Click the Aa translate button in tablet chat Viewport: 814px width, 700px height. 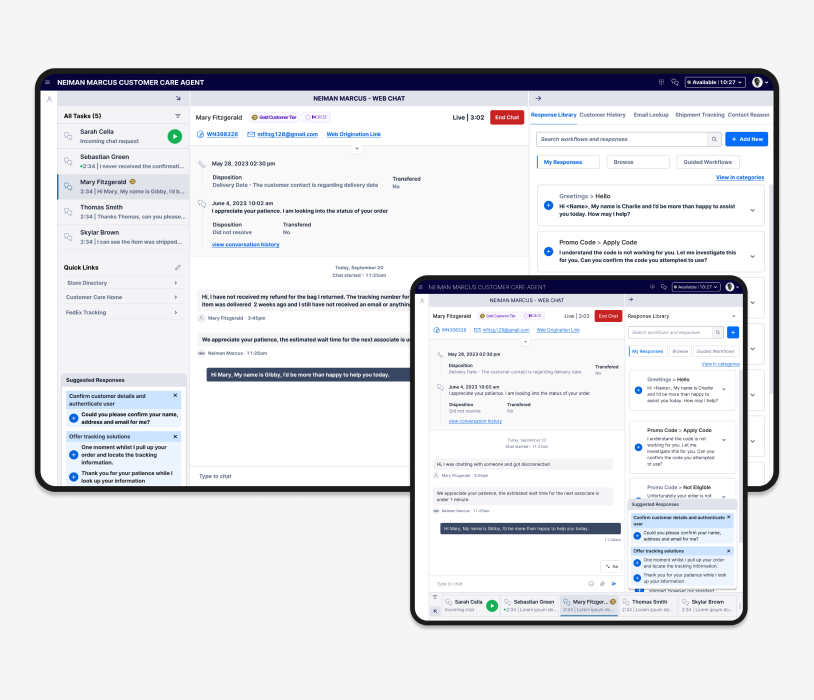point(613,566)
